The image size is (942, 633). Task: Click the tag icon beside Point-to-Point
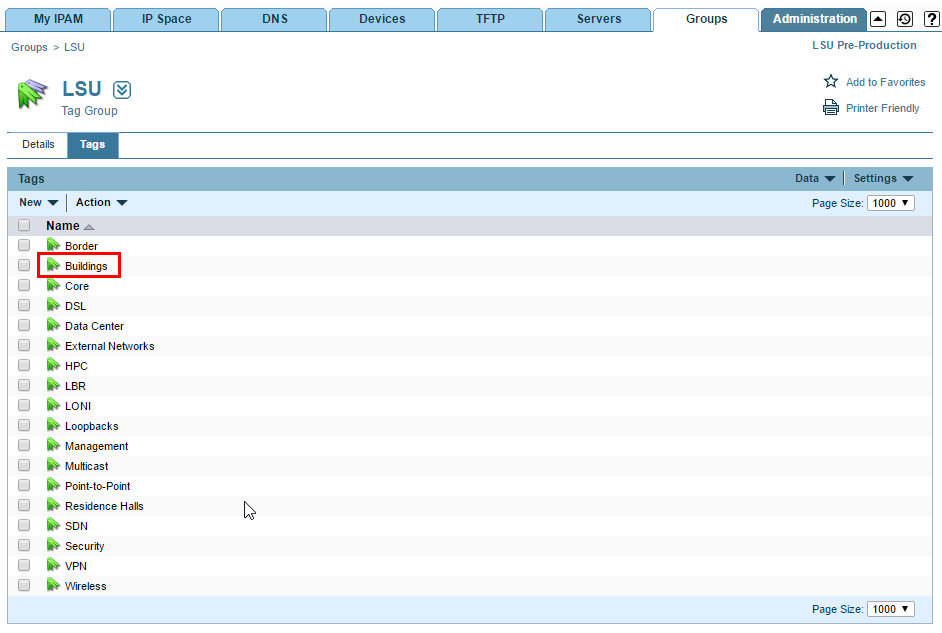(x=53, y=485)
